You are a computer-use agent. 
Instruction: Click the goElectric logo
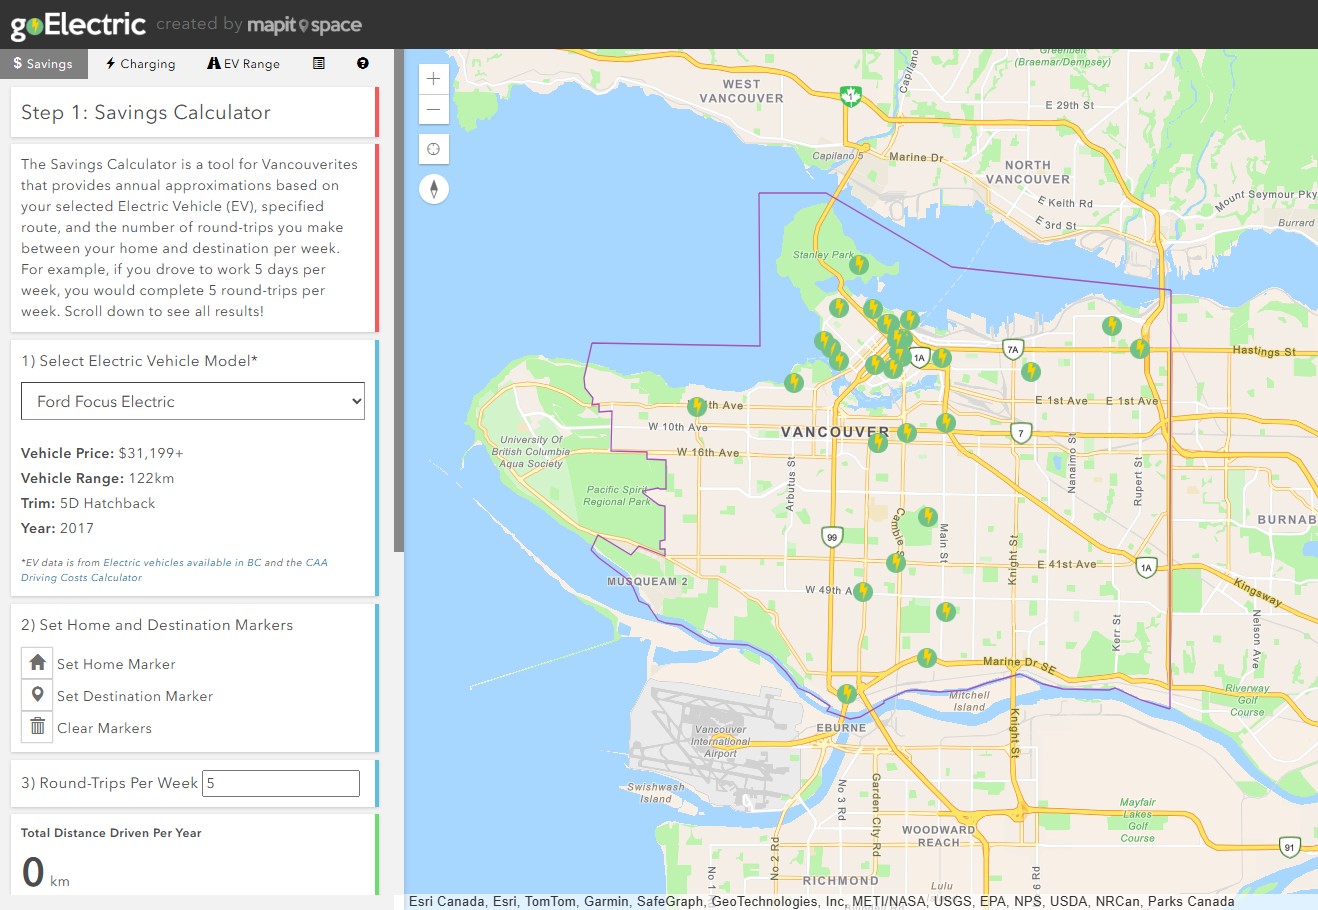click(78, 25)
